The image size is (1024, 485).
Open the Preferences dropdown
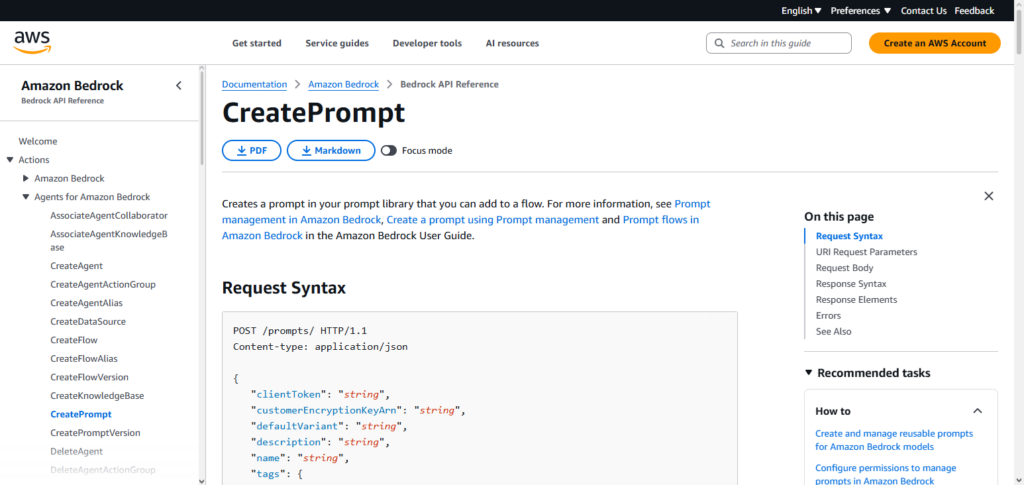click(x=861, y=10)
